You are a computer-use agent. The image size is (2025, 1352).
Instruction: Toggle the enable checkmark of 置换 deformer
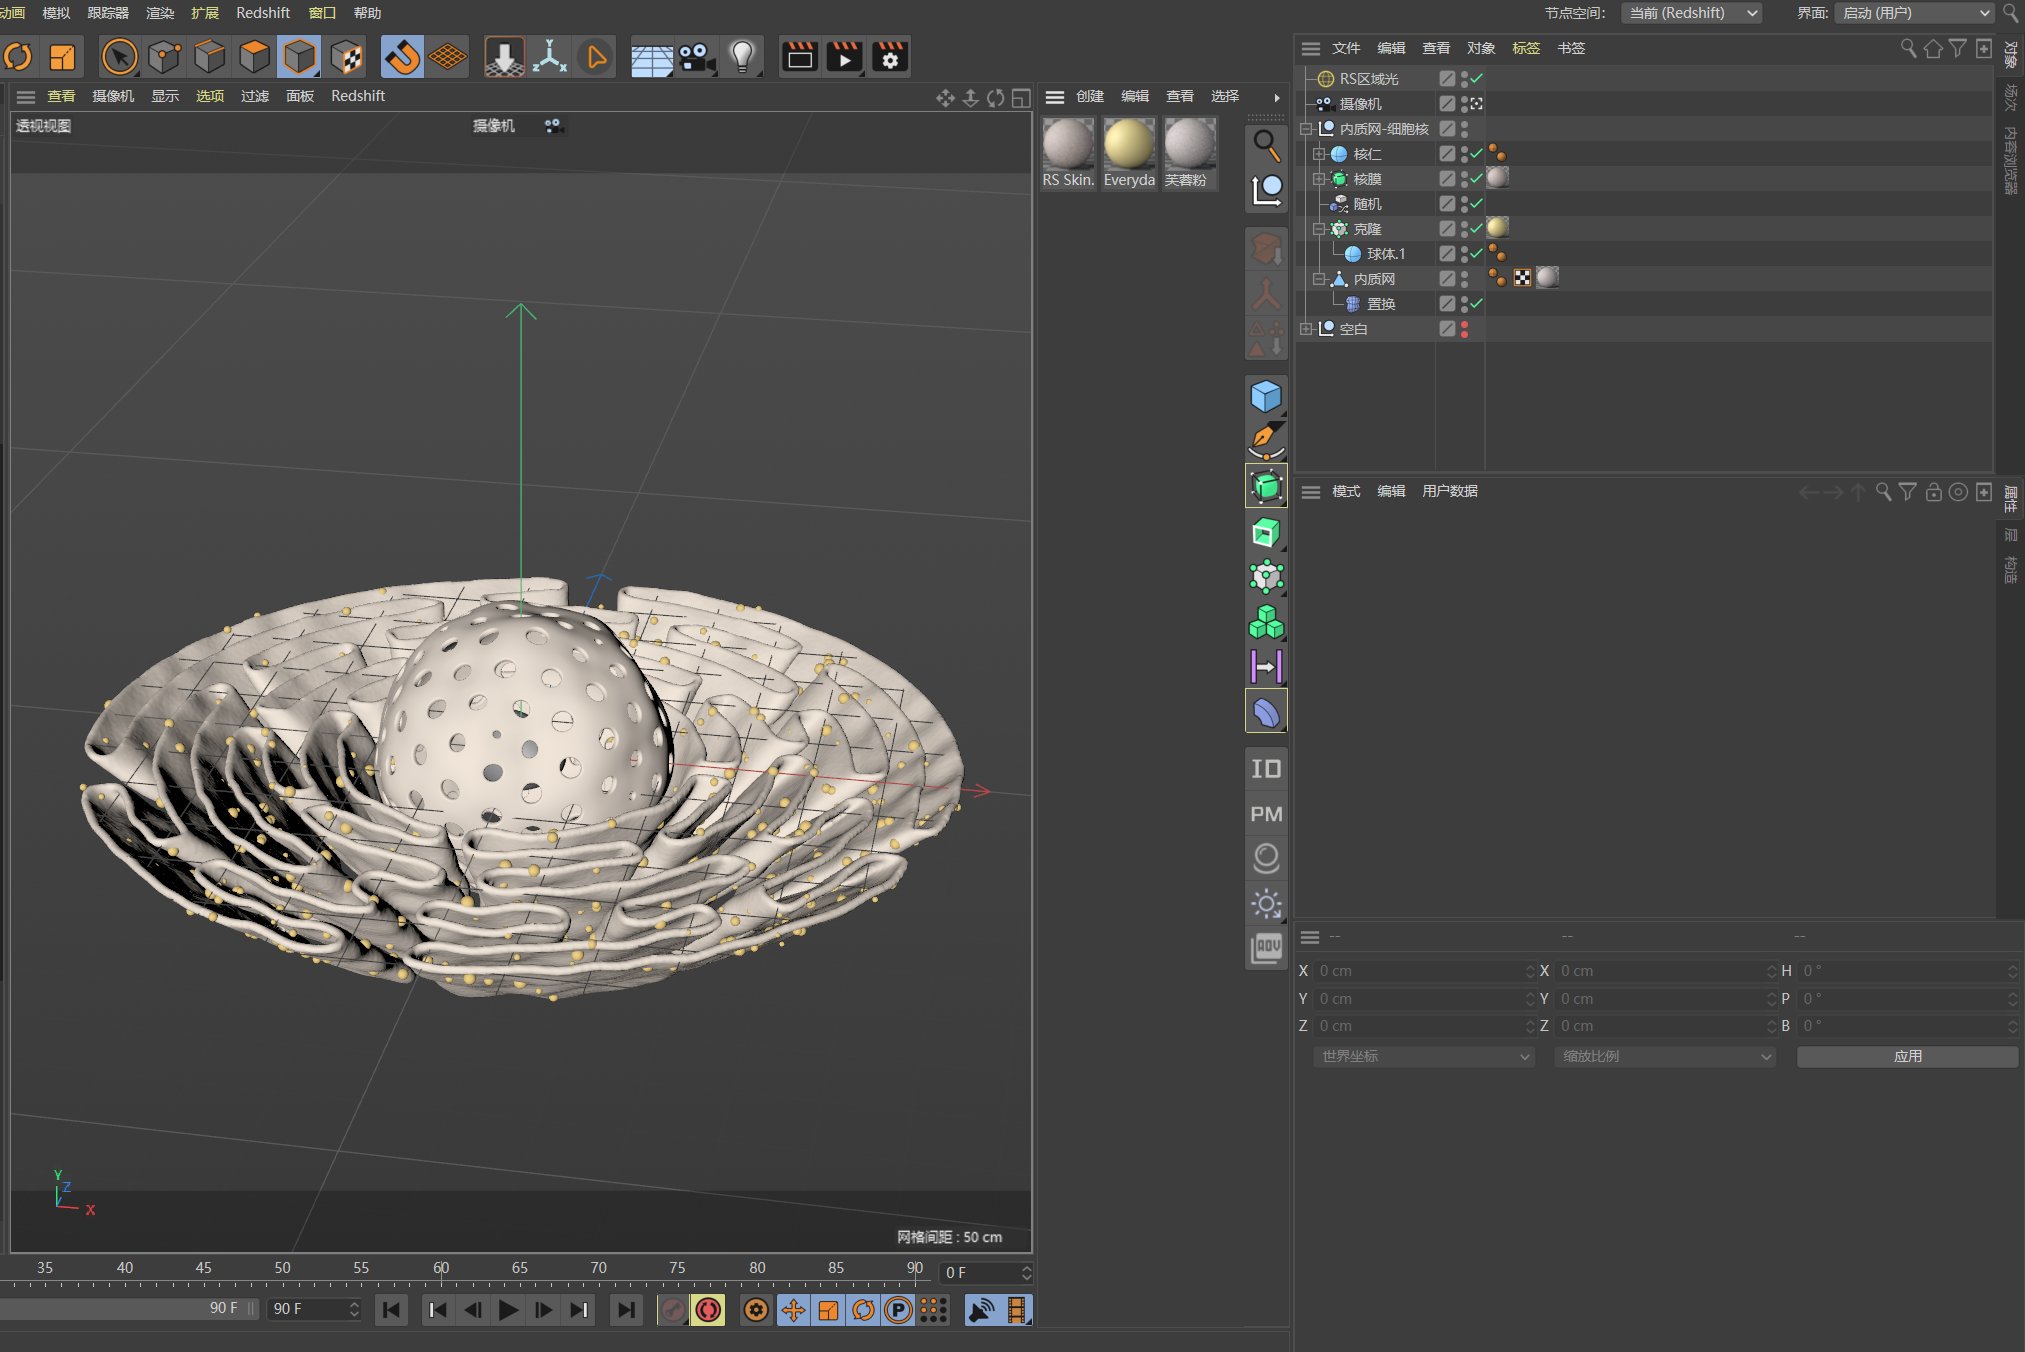[x=1476, y=303]
